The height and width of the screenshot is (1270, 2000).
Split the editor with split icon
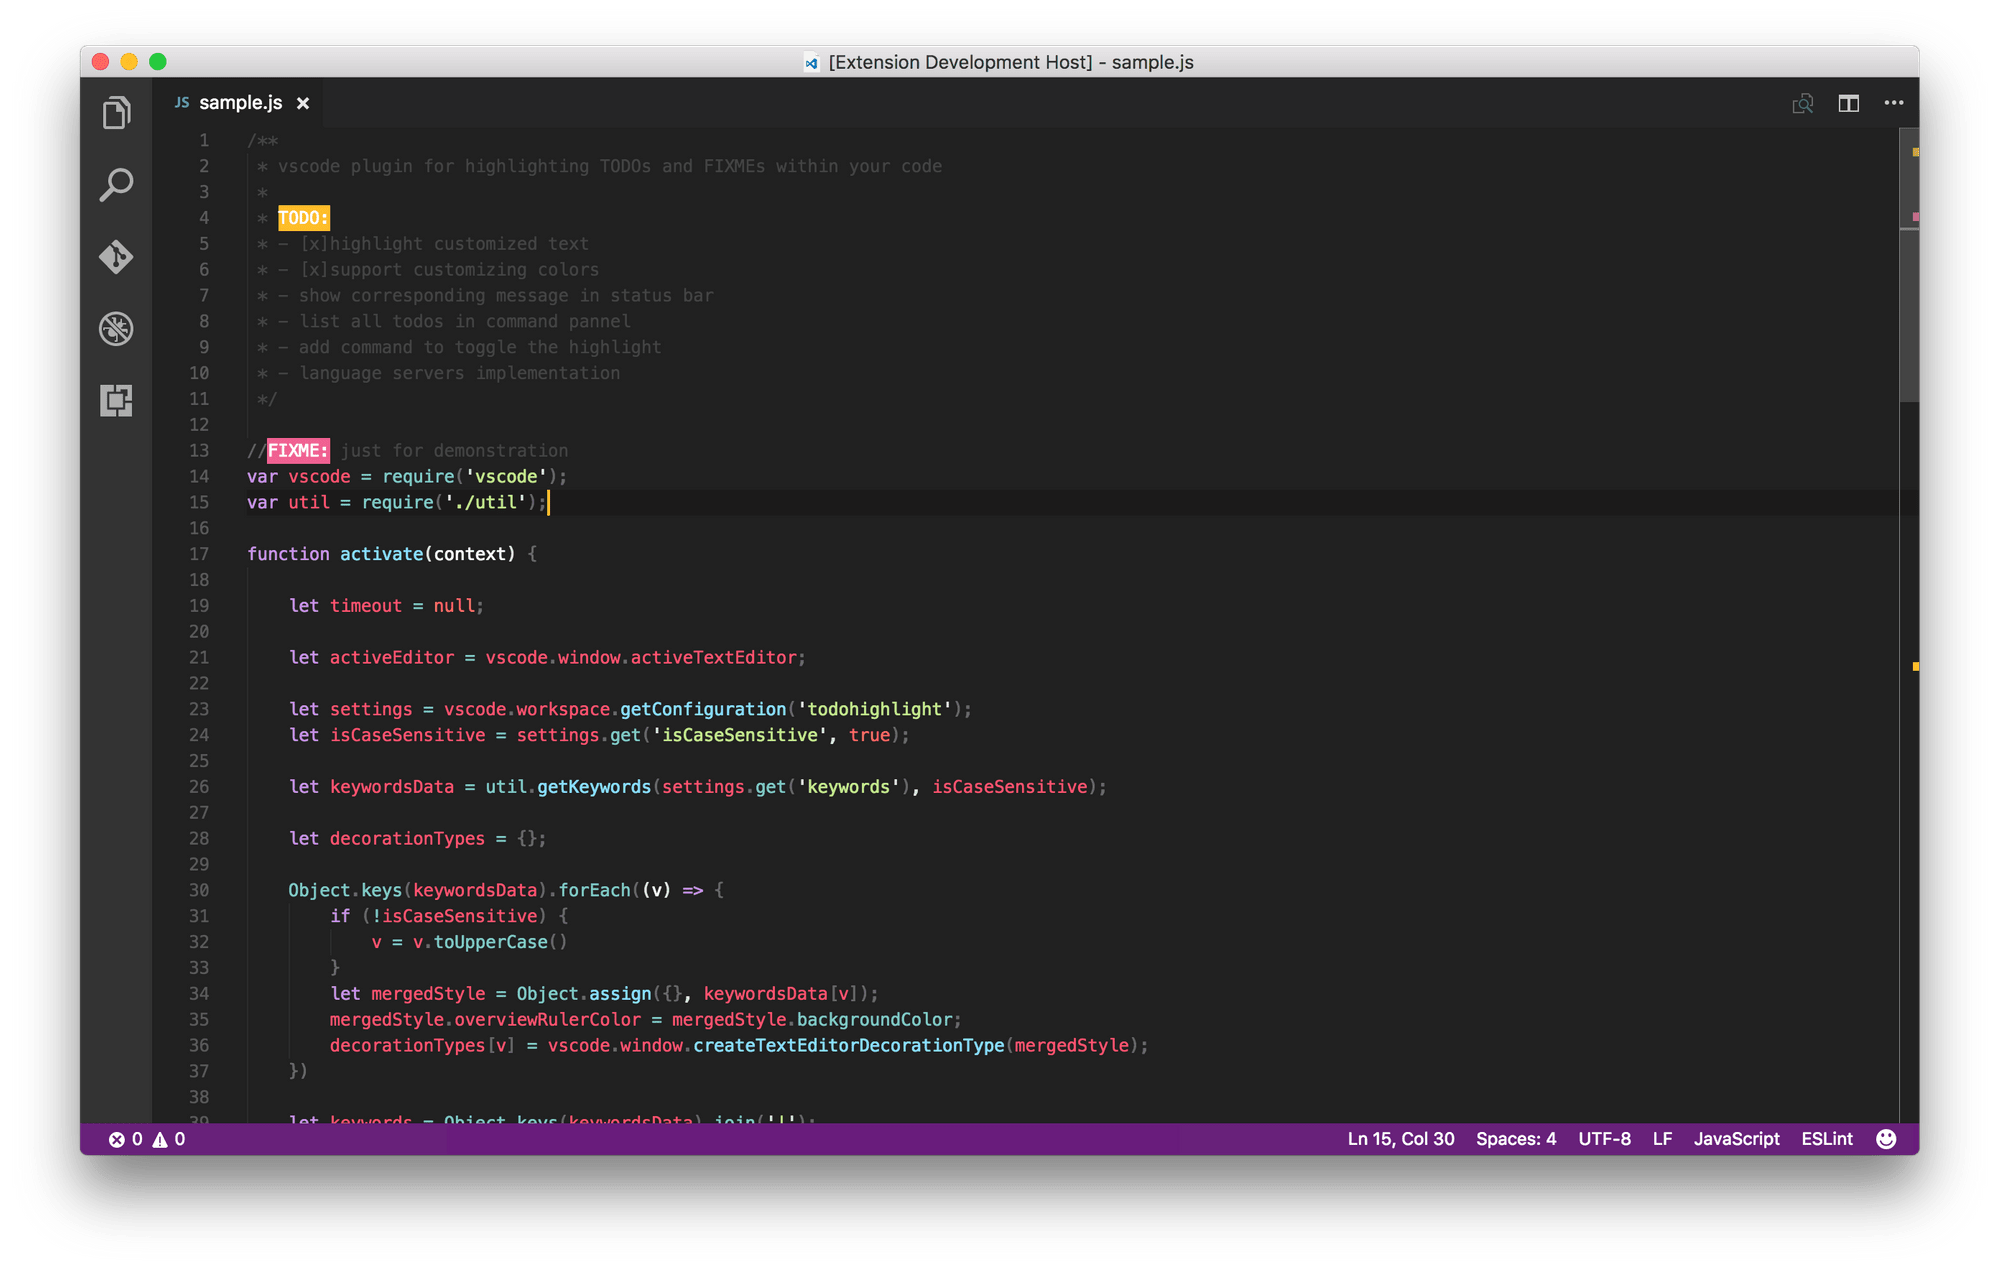1848,103
